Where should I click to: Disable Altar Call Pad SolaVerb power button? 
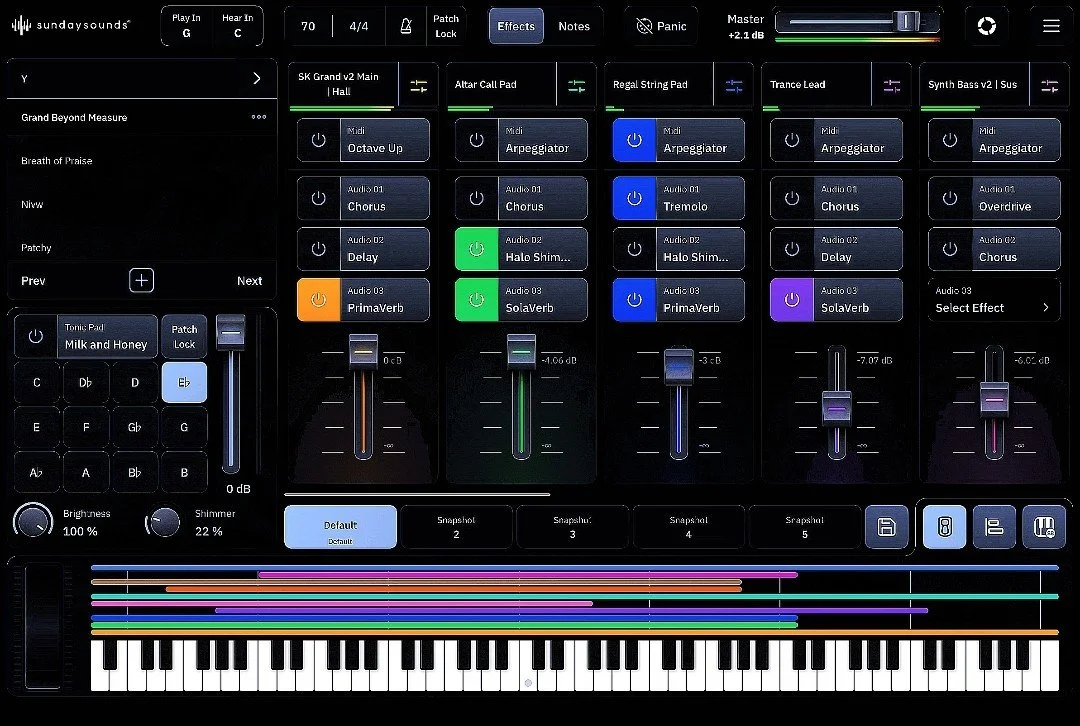click(x=477, y=300)
